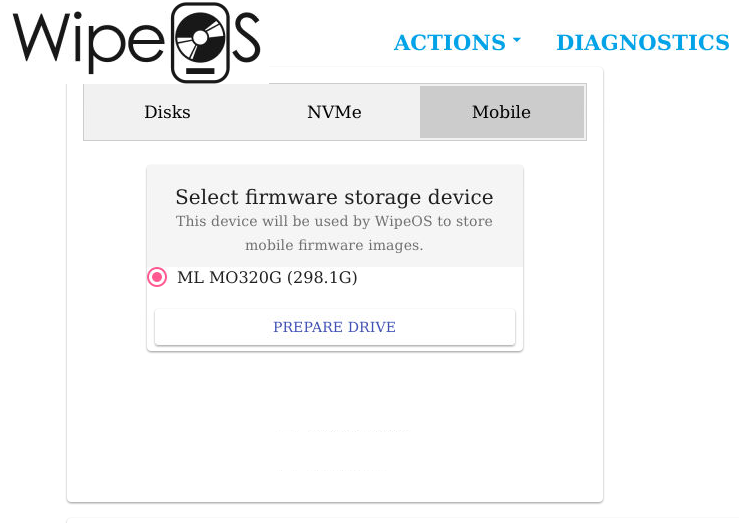Click the slot line on the disk icon
The width and height of the screenshot is (739, 523).
pyautogui.click(x=200, y=71)
